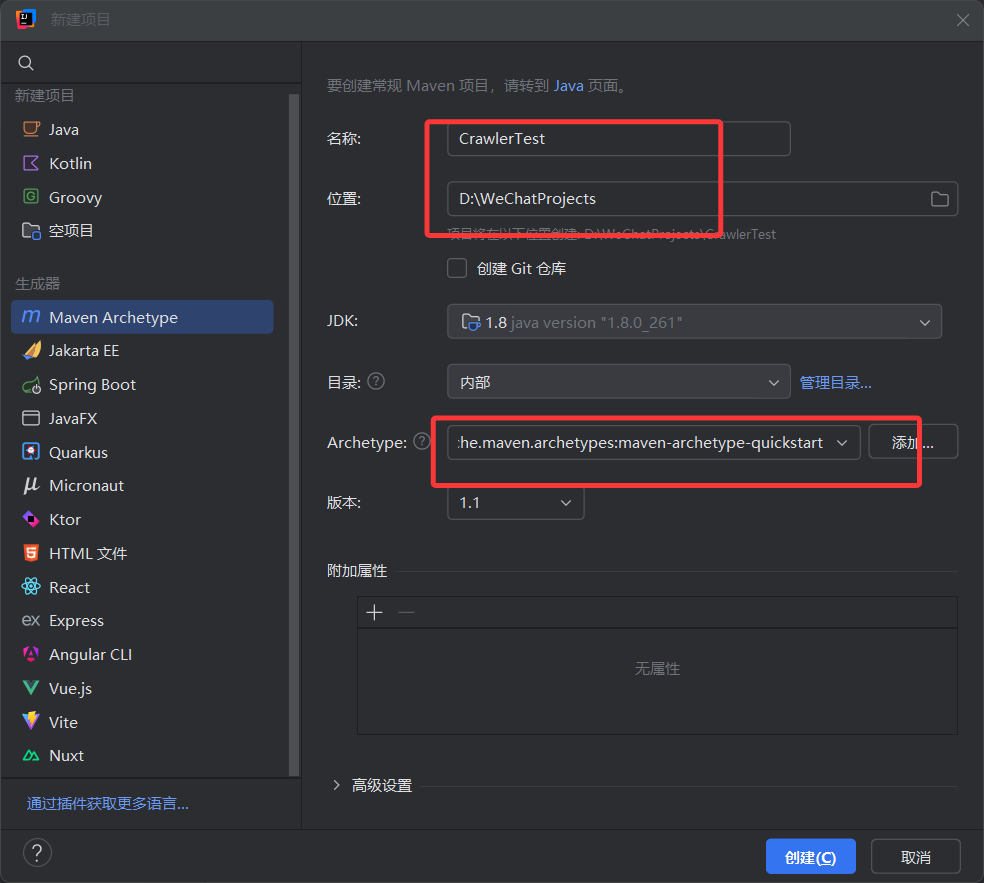
Task: Click the Angular CLI shield icon
Action: (x=31, y=654)
